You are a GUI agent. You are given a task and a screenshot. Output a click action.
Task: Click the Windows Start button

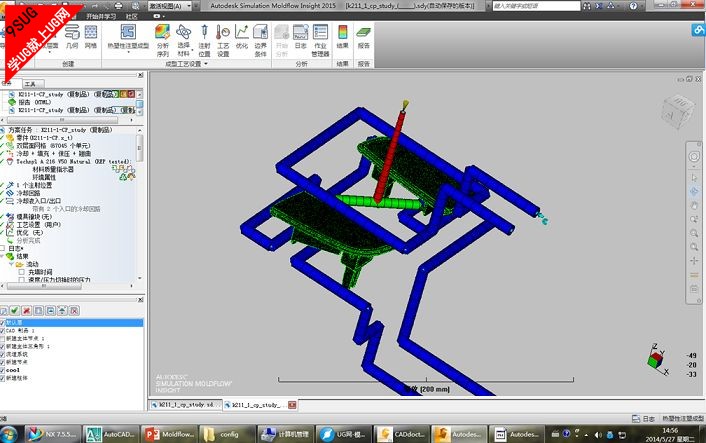click(9, 434)
